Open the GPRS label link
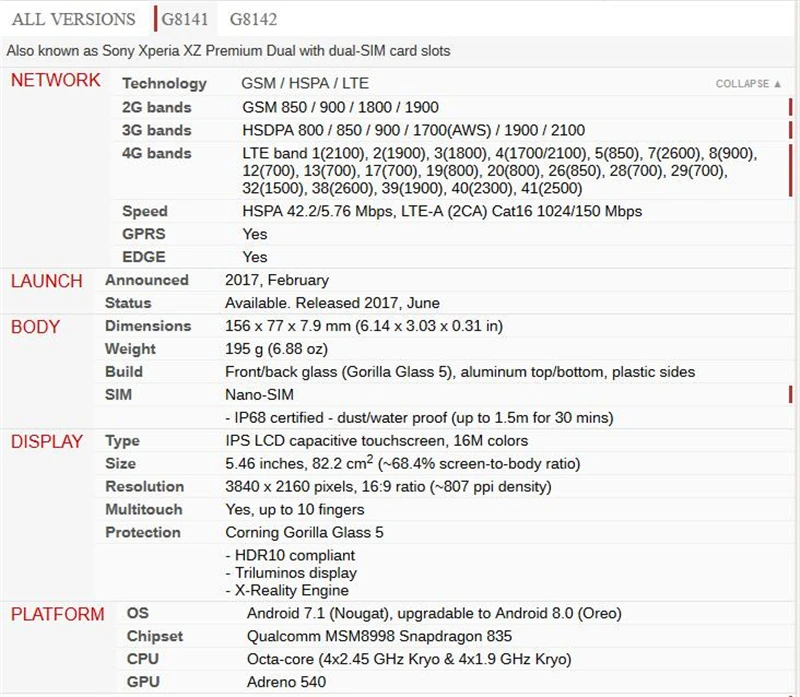The height and width of the screenshot is (697, 800). pyautogui.click(x=144, y=234)
